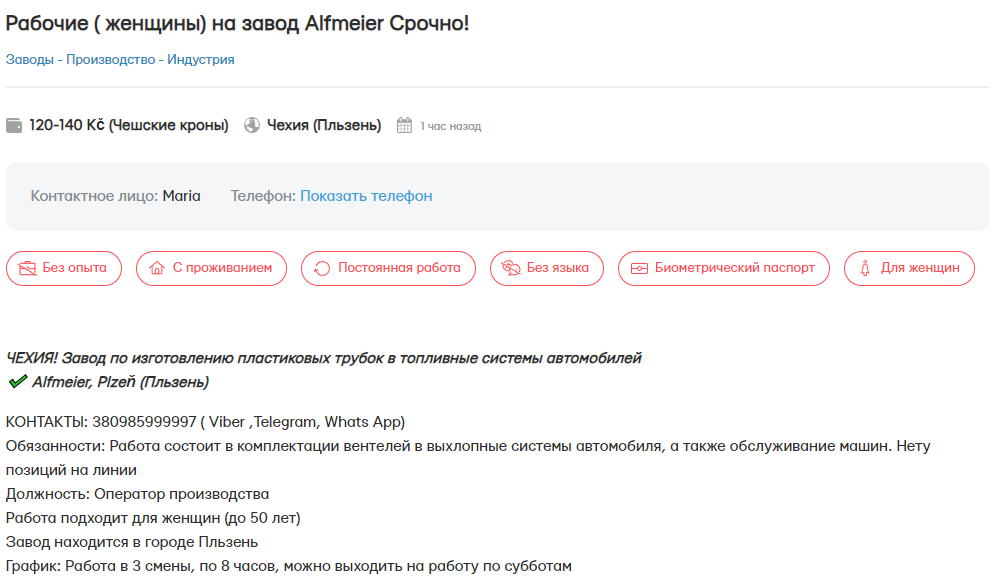
Task: Click the Чехия (Пльзень) location text
Action: pos(324,126)
